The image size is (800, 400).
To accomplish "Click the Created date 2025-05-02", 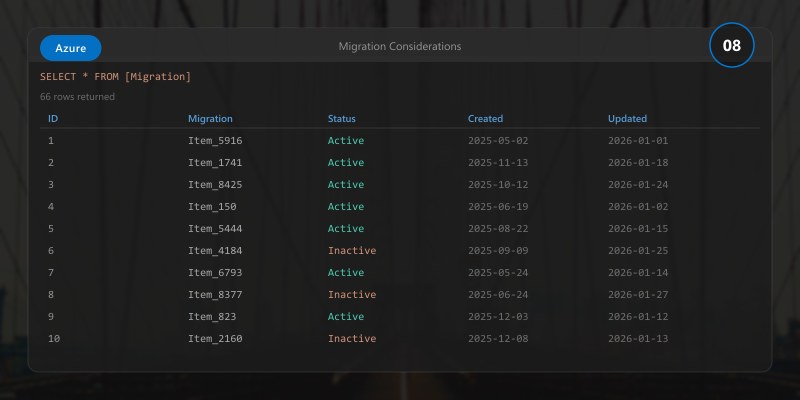I will pos(498,140).
